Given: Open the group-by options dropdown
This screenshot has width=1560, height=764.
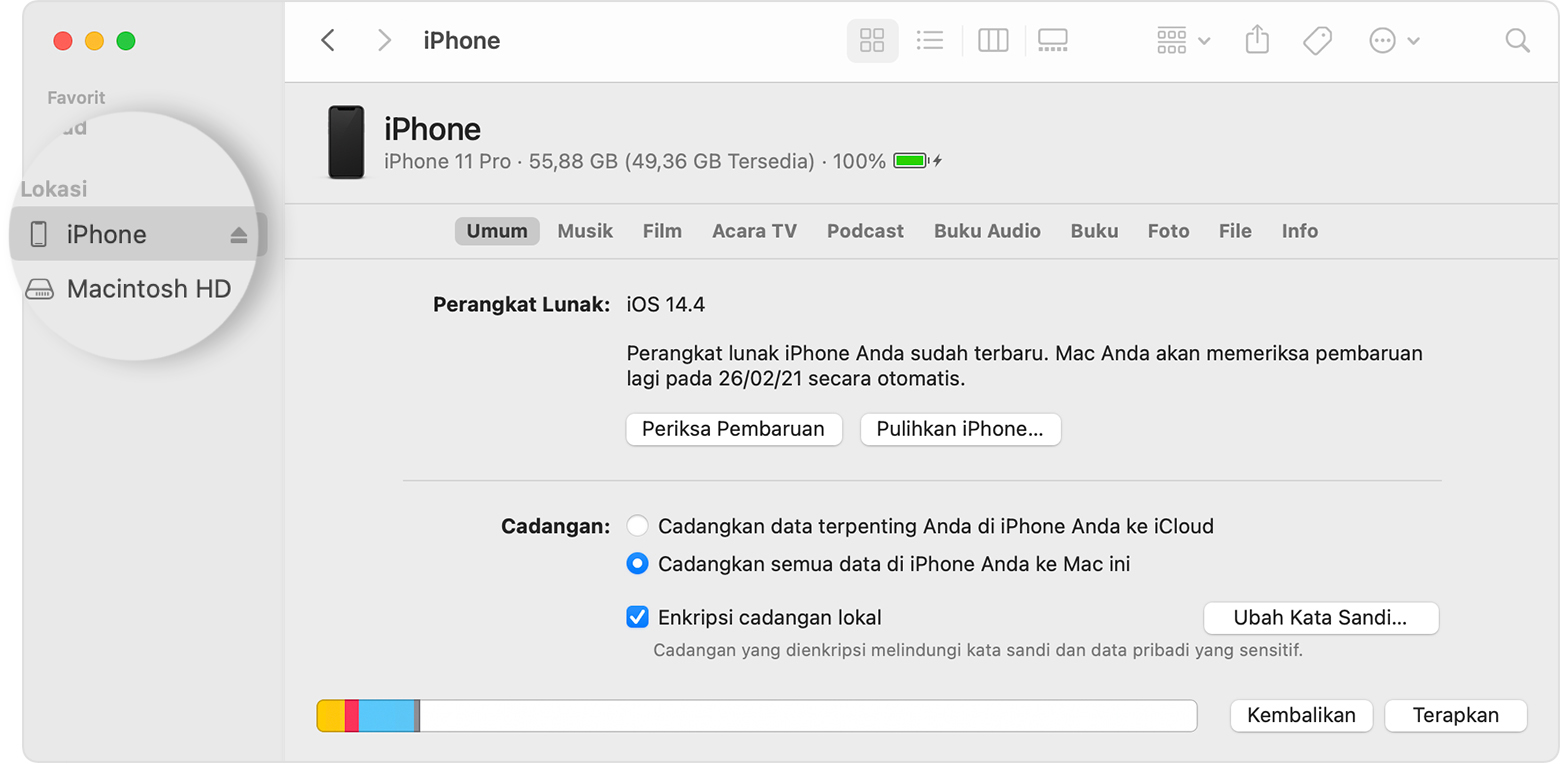Looking at the screenshot, I should pyautogui.click(x=1183, y=41).
